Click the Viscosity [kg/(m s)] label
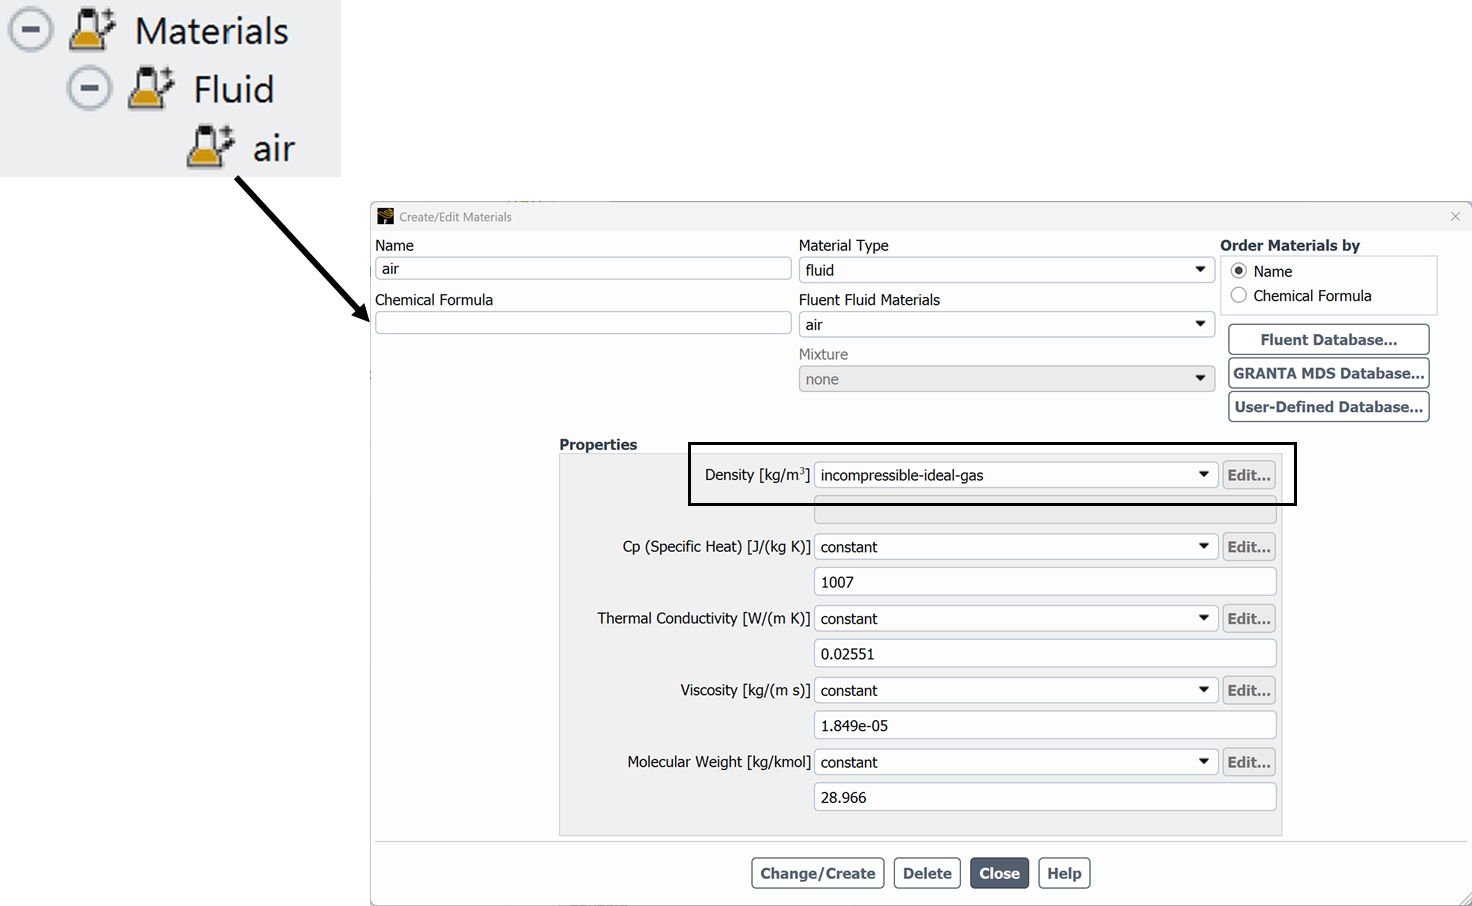The height and width of the screenshot is (906, 1472). (745, 691)
